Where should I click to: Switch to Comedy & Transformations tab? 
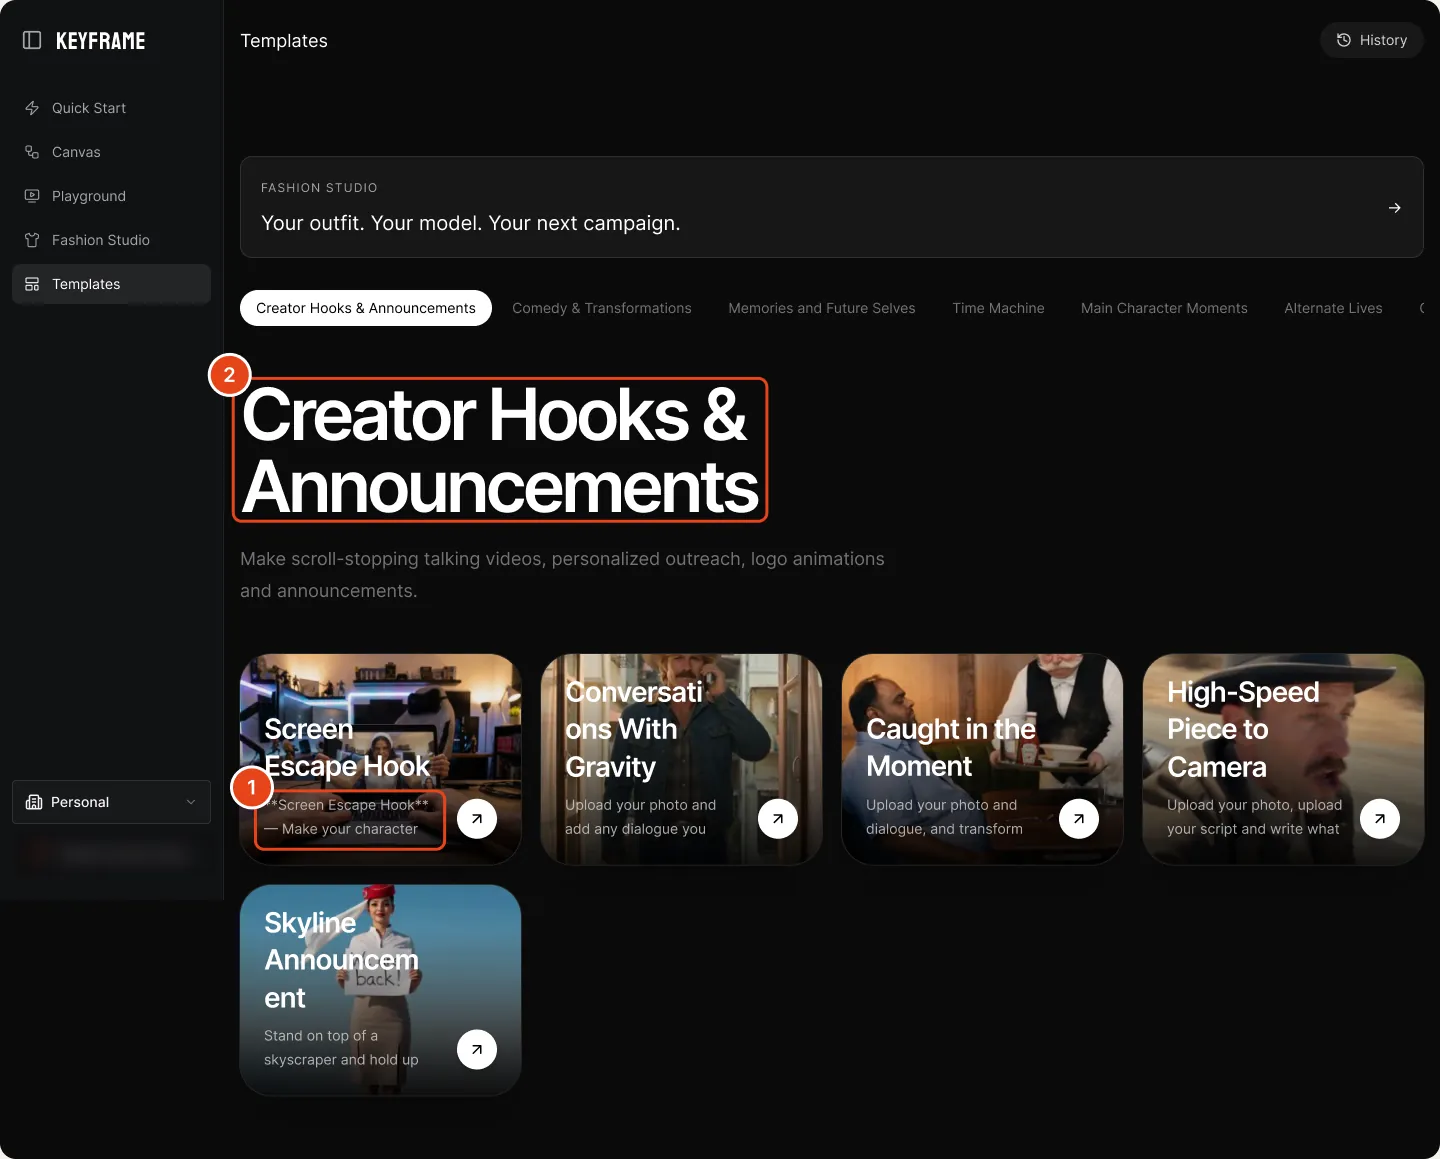tap(602, 308)
